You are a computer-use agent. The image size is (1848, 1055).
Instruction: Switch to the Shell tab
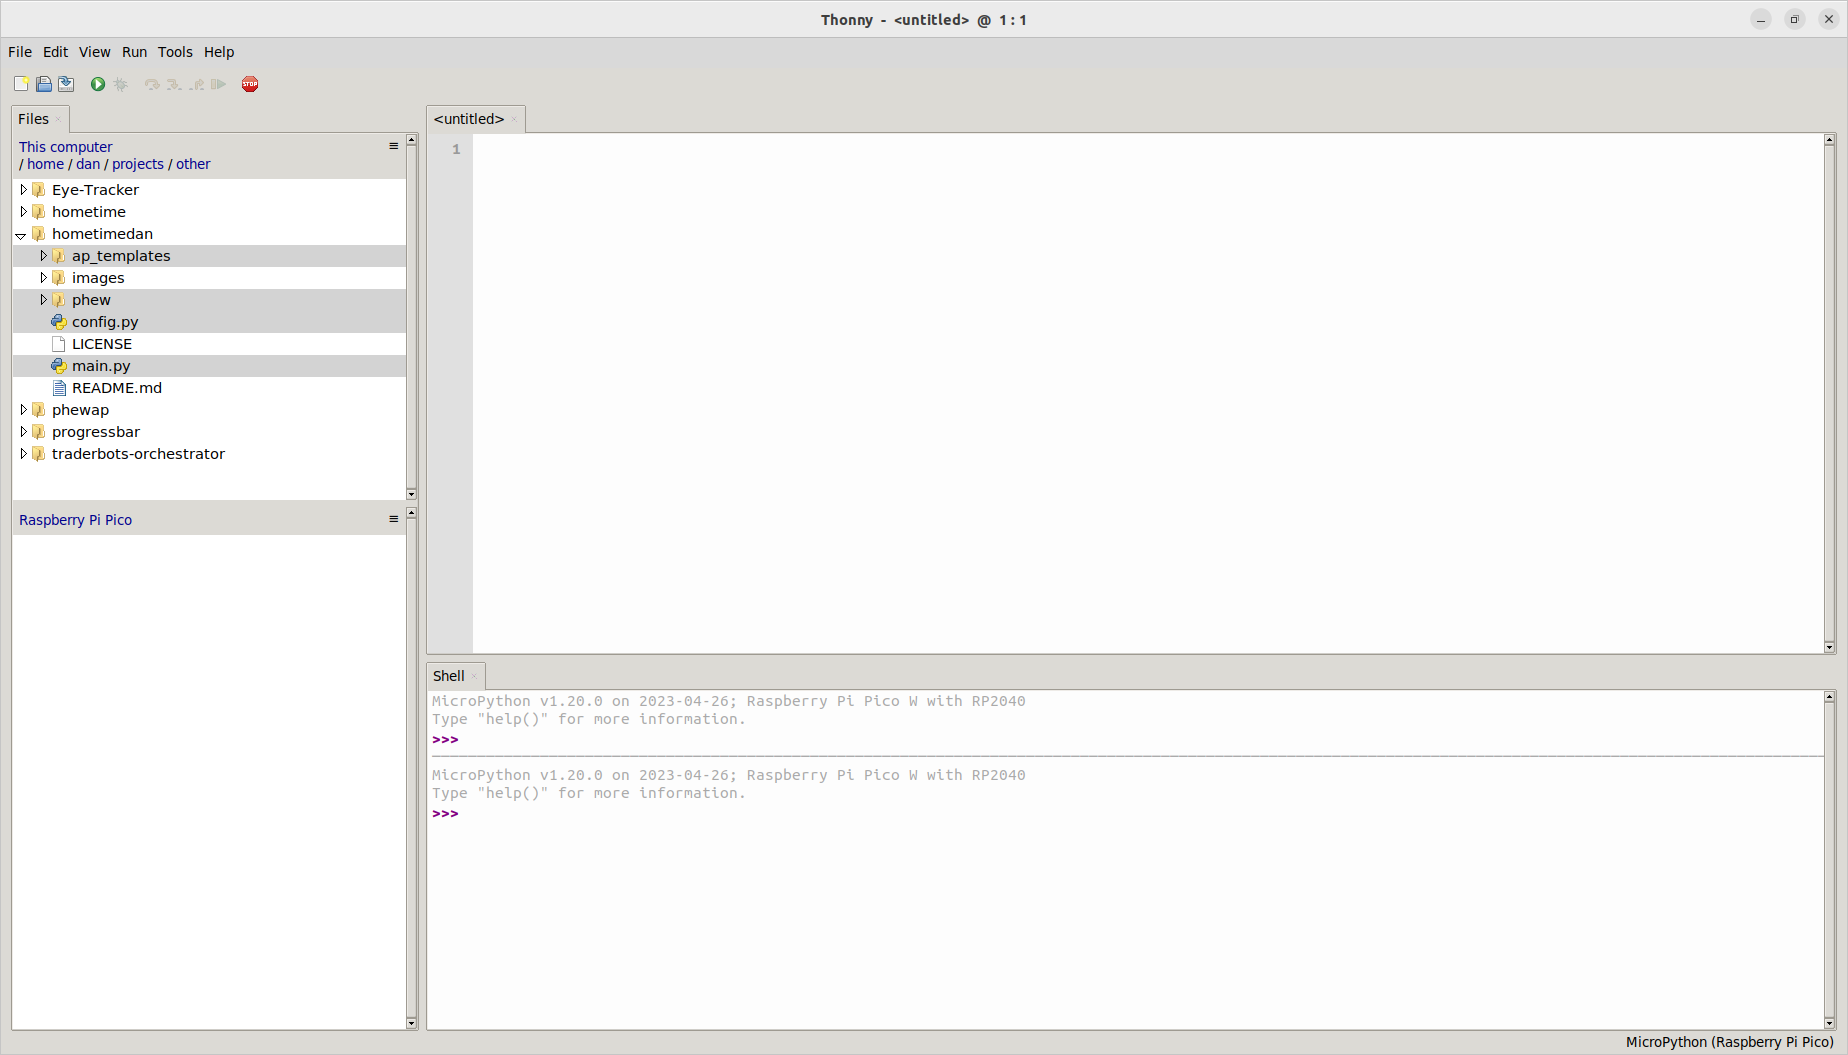448,676
